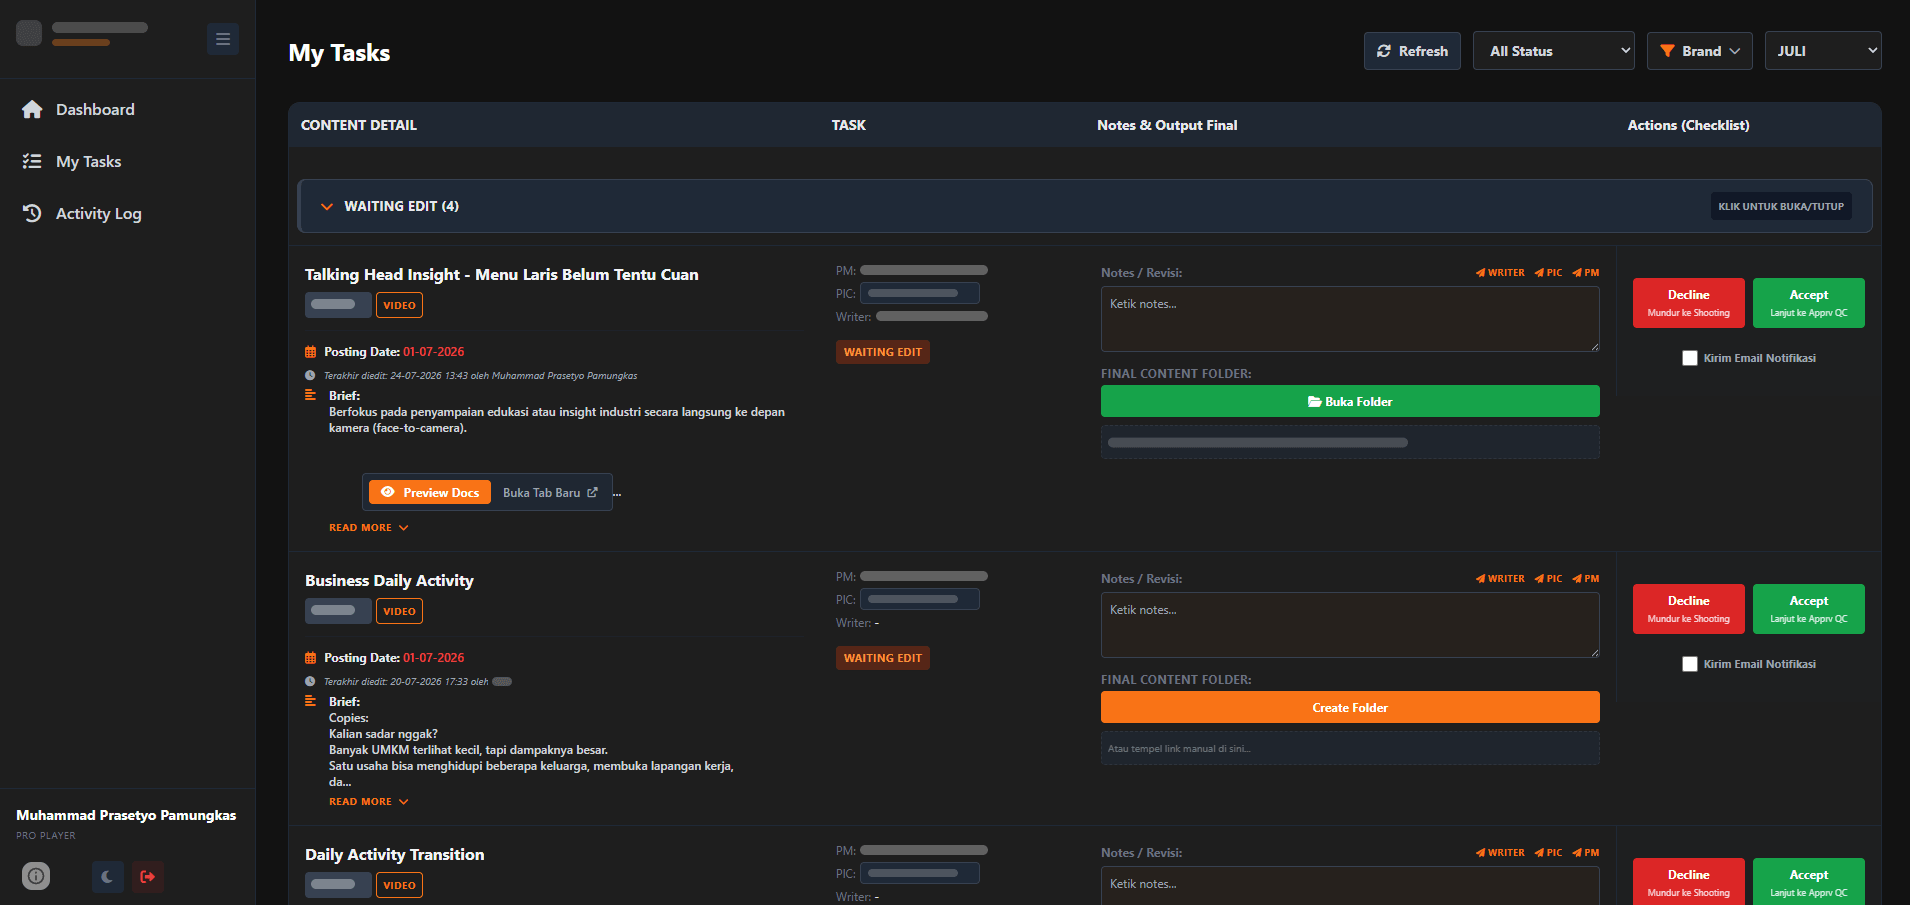Open the JULI month dropdown

click(1822, 51)
